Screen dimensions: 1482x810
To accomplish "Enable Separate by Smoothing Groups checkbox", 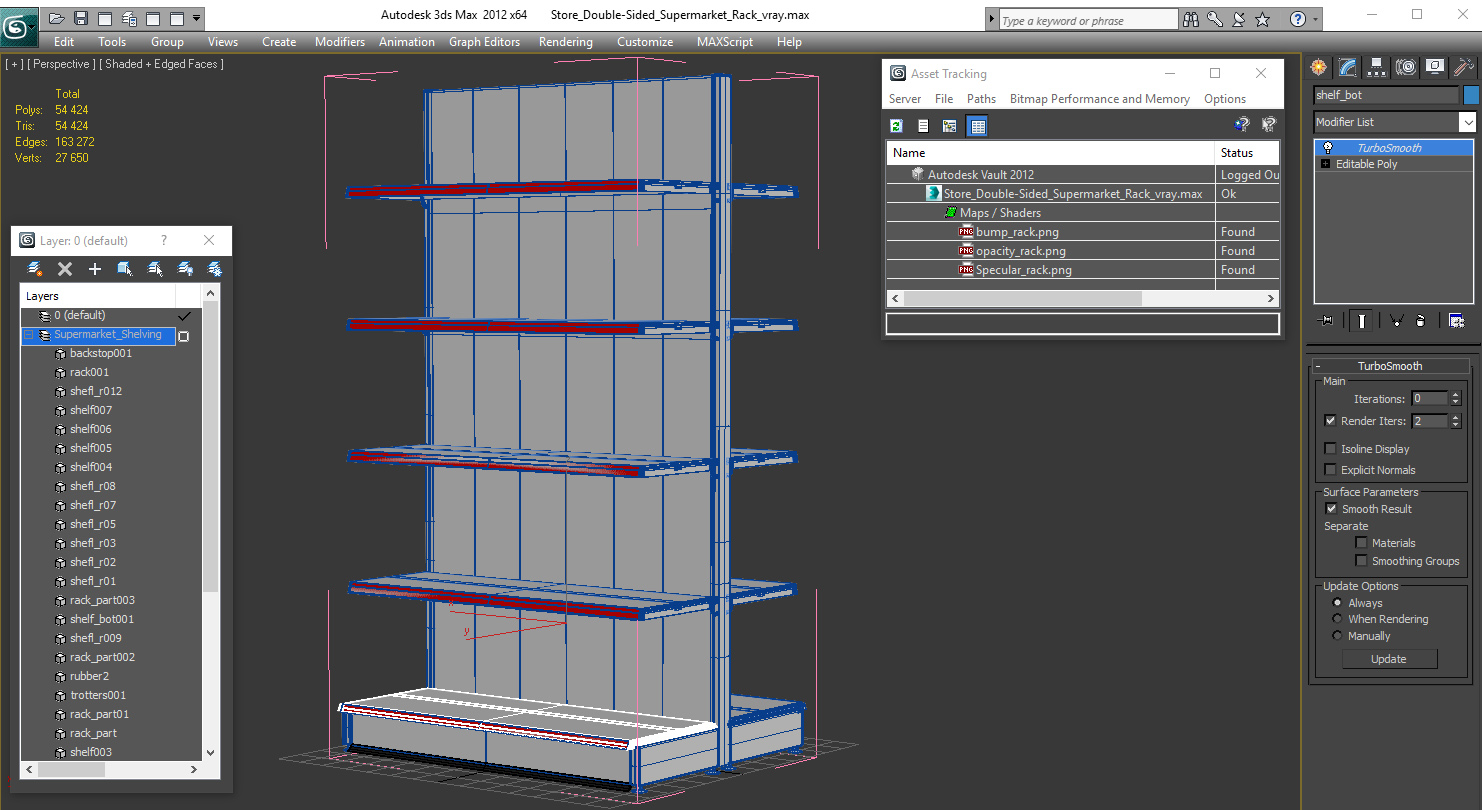I will pos(1361,561).
